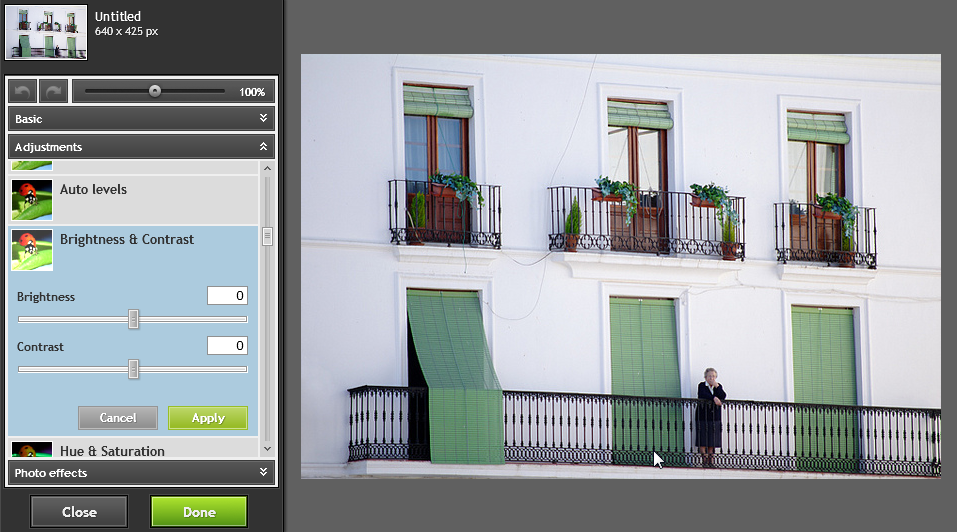Click the Contrast slider handle

pyautogui.click(x=133, y=369)
